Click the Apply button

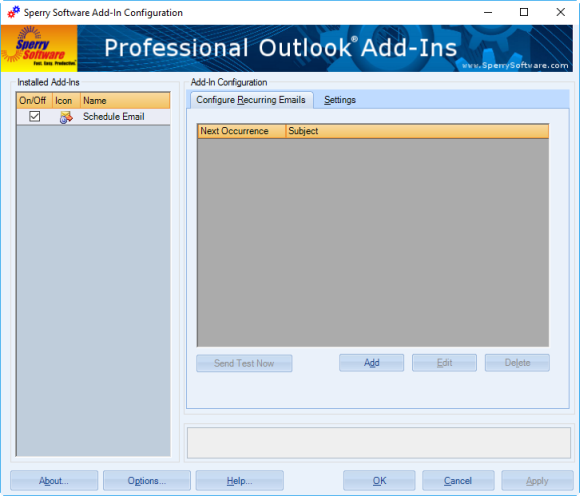[x=537, y=480]
